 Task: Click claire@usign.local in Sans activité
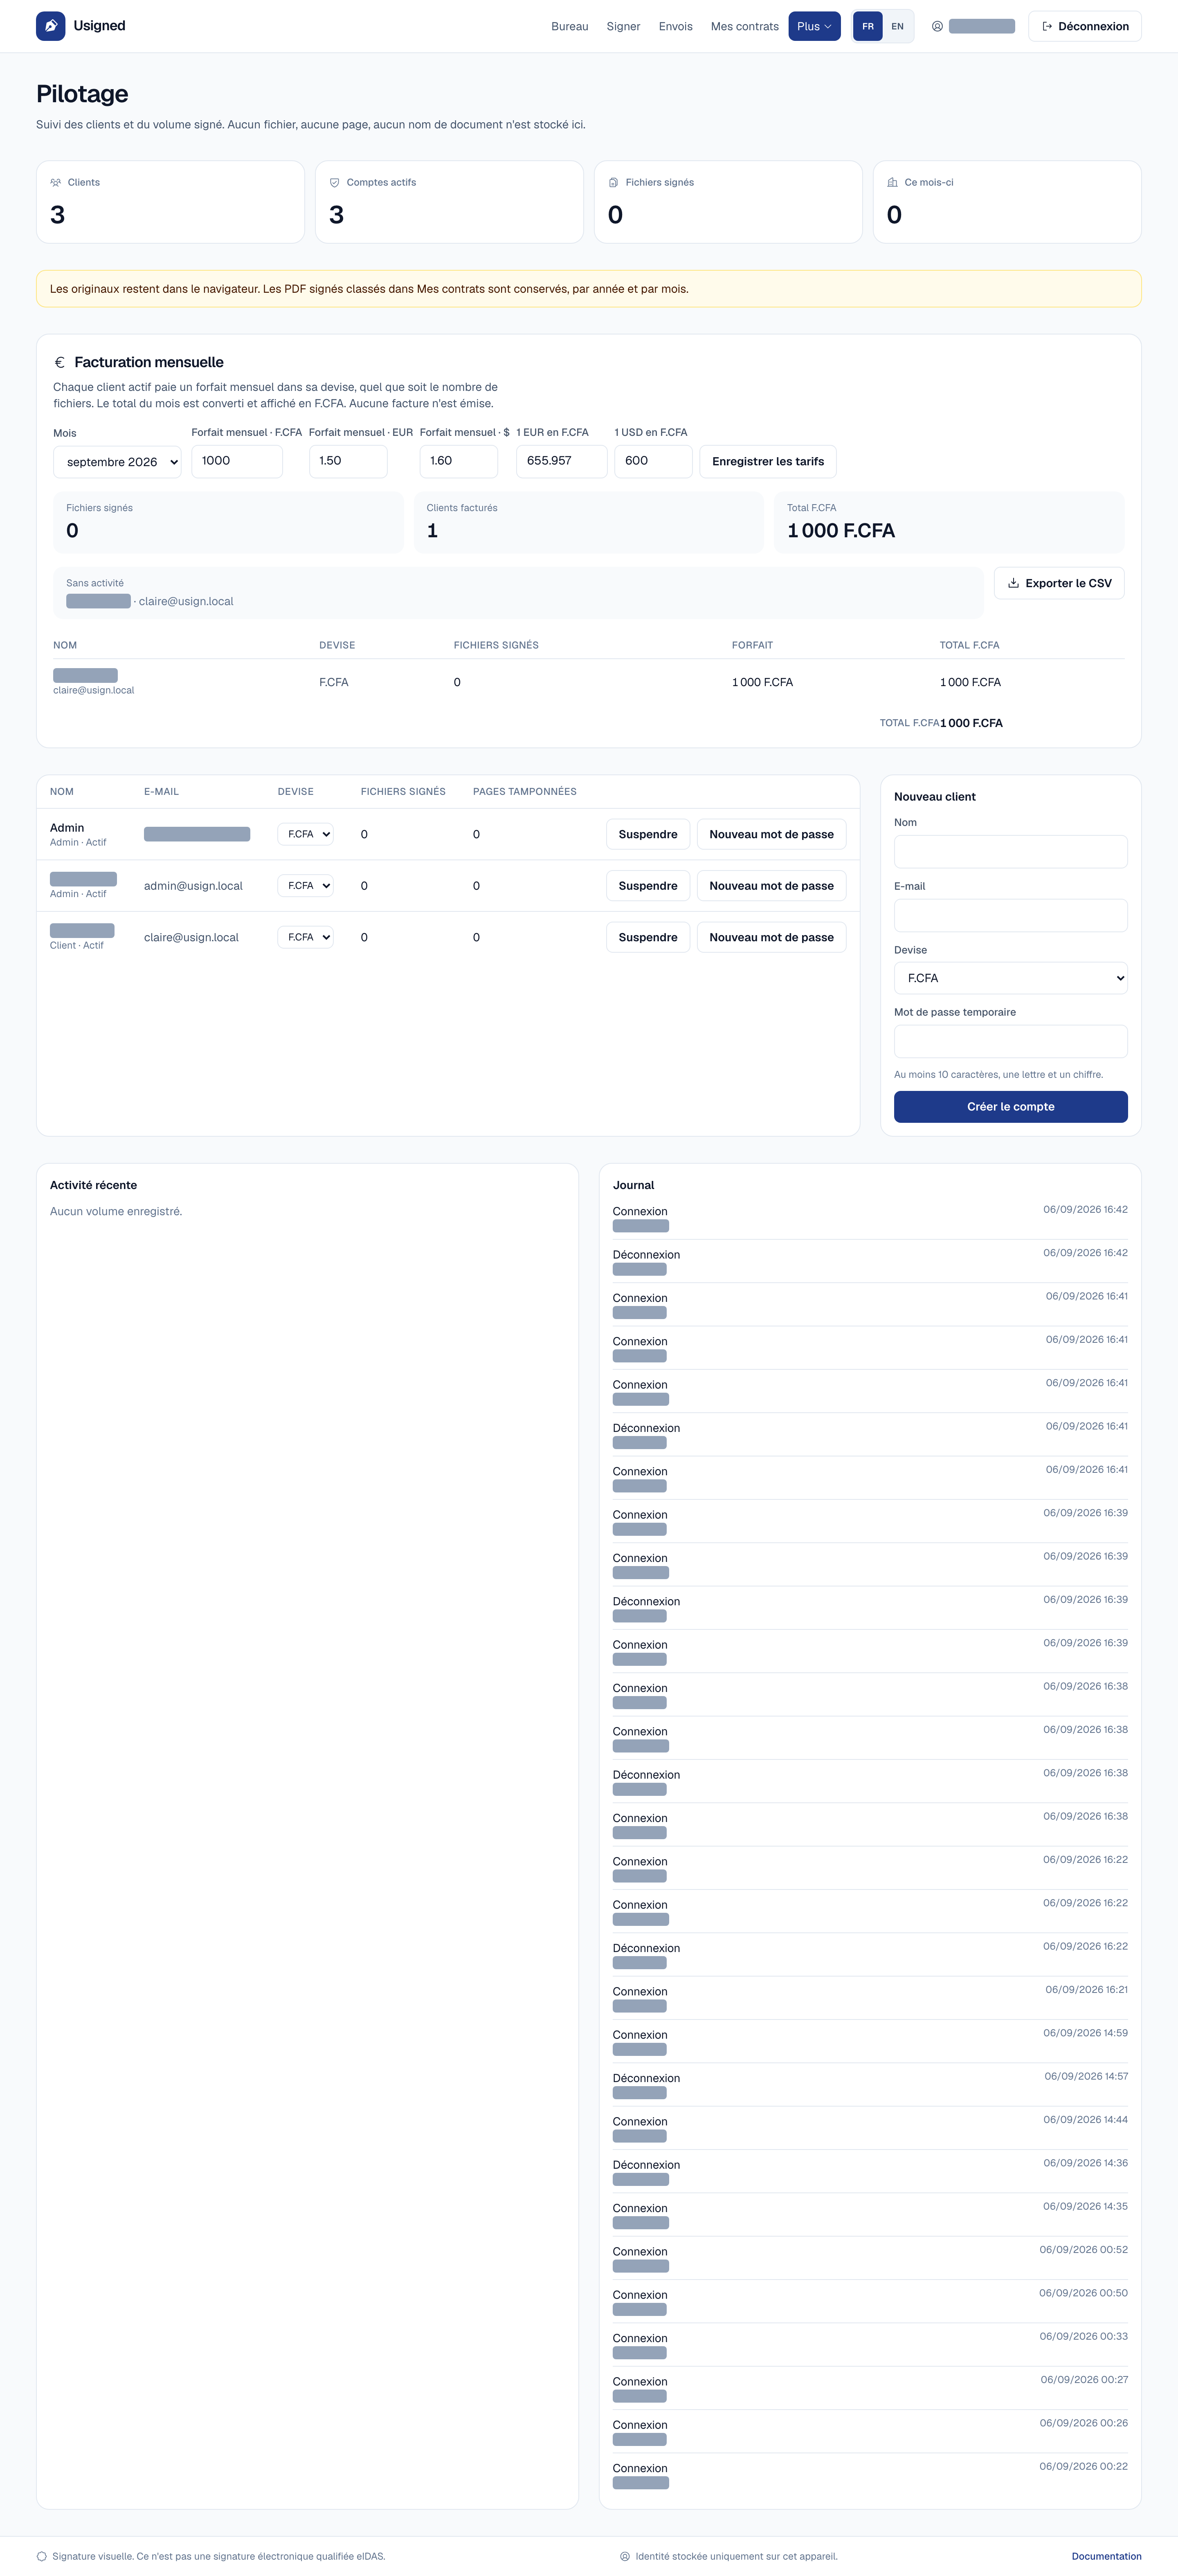[186, 602]
